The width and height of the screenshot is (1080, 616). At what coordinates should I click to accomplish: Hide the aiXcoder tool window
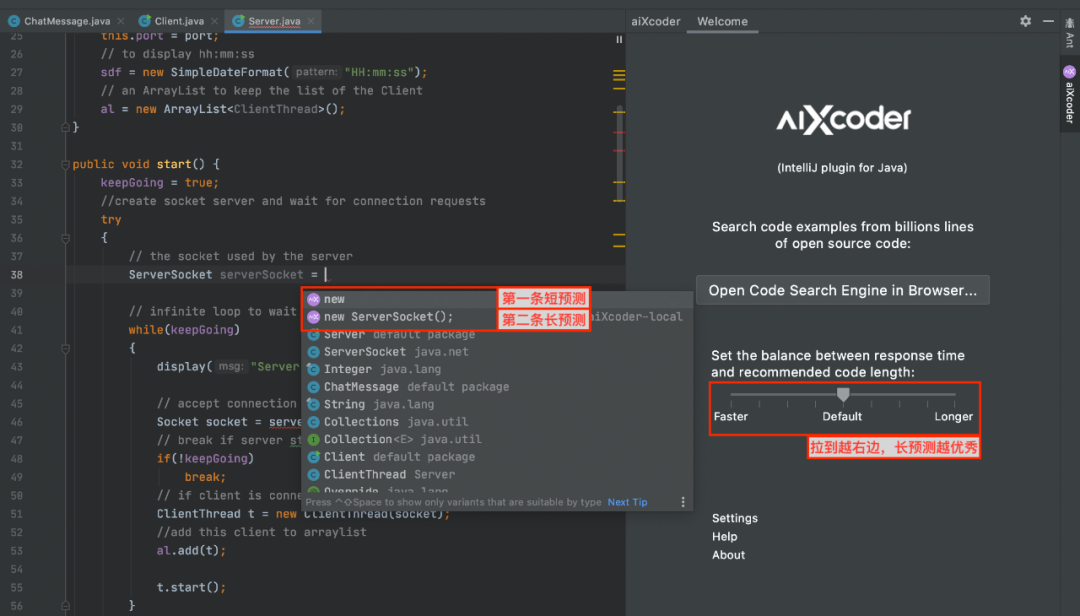pyautogui.click(x=1048, y=21)
